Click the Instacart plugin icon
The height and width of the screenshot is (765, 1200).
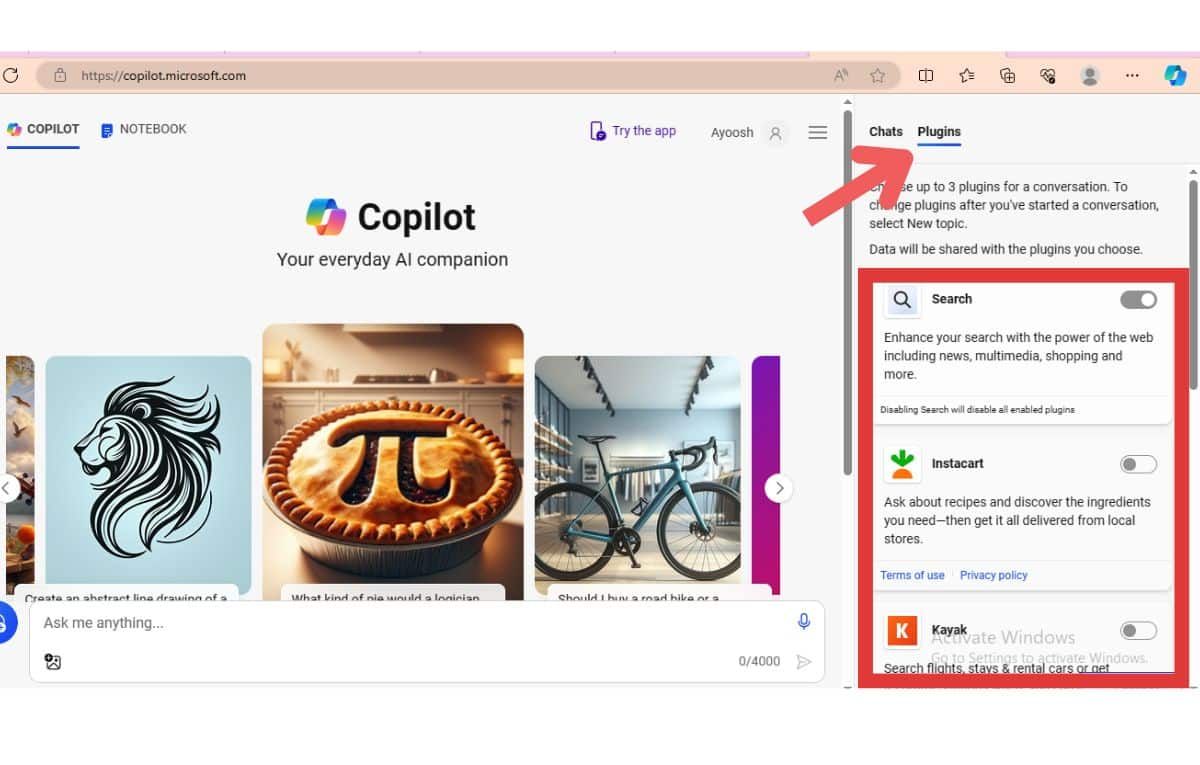902,463
